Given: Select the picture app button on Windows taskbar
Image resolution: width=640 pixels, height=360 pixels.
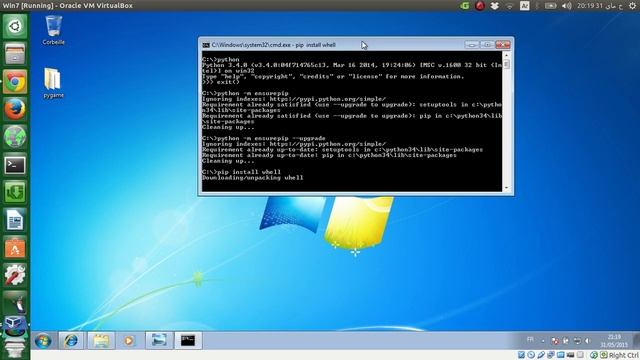Looking at the screenshot, I should (x=159, y=340).
